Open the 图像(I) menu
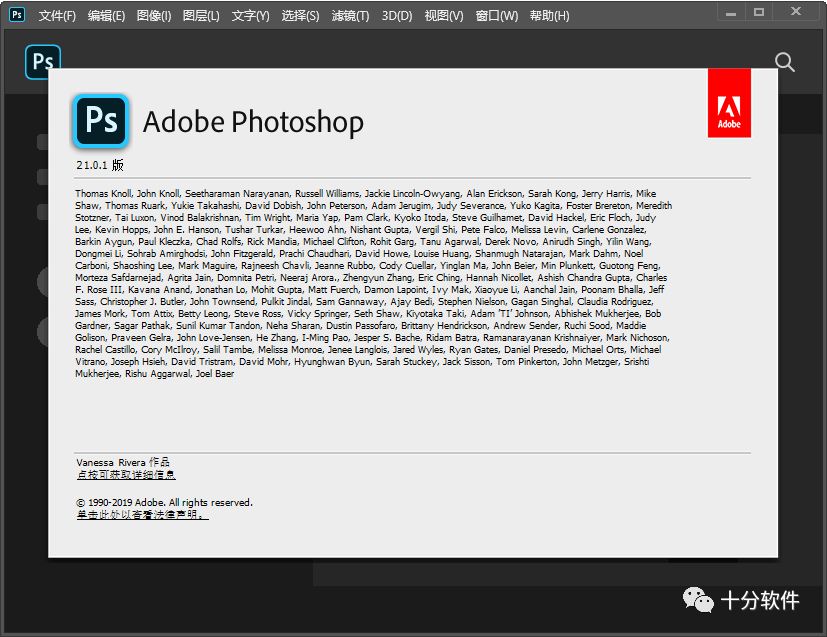This screenshot has height=637, width=827. pyautogui.click(x=153, y=16)
